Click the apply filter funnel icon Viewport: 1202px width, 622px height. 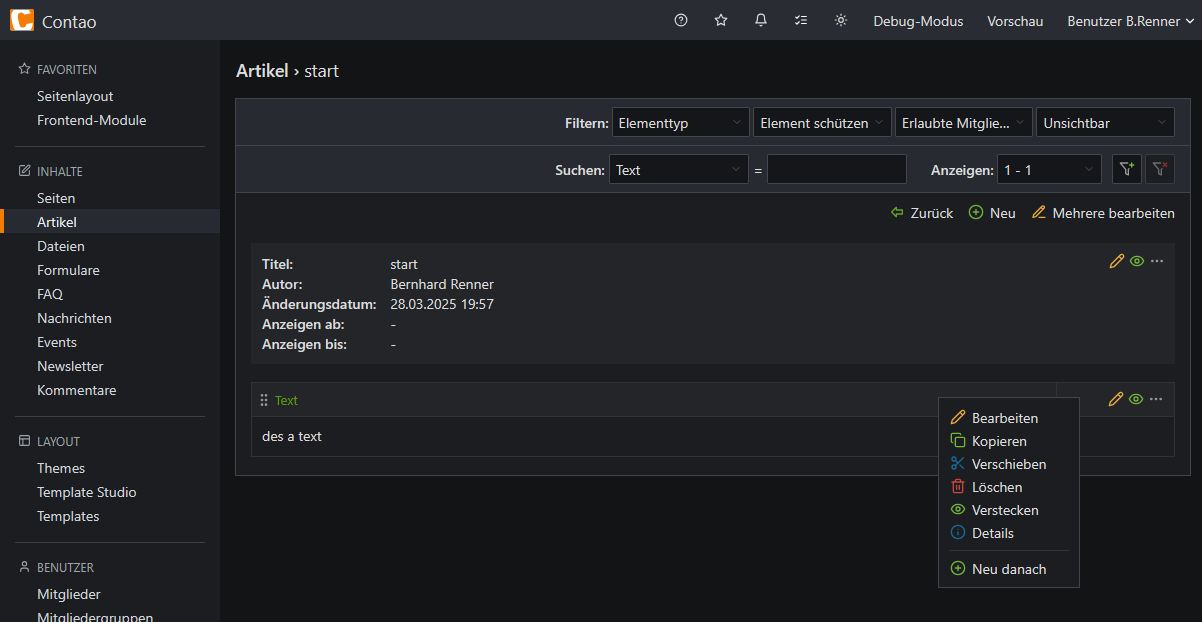pos(1127,169)
